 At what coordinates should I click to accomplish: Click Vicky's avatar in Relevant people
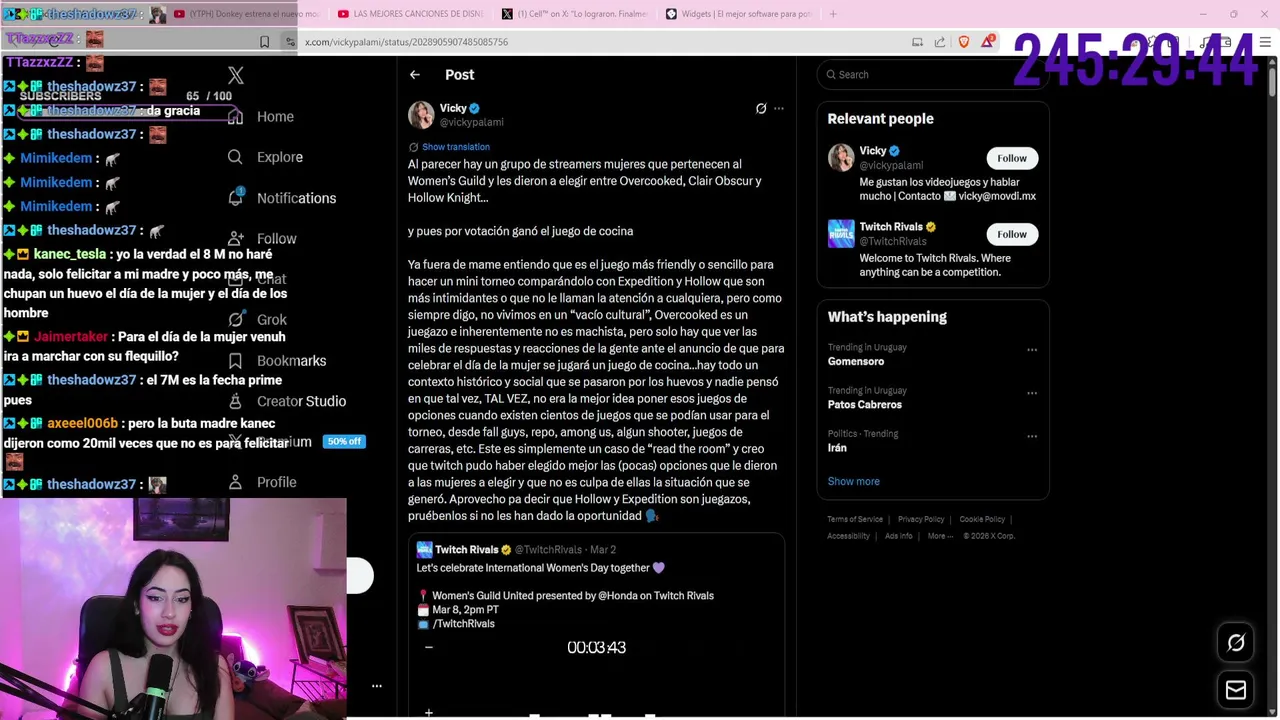point(841,158)
